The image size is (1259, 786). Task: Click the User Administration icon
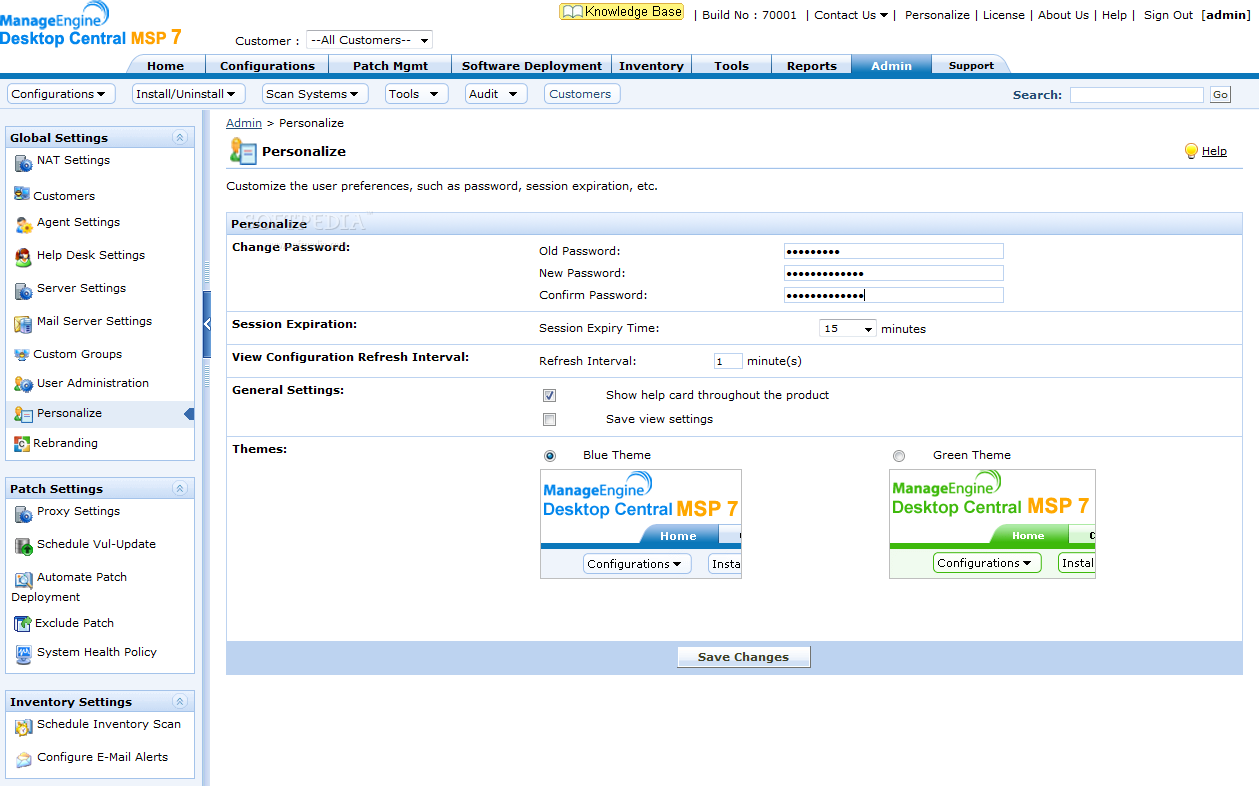24,385
